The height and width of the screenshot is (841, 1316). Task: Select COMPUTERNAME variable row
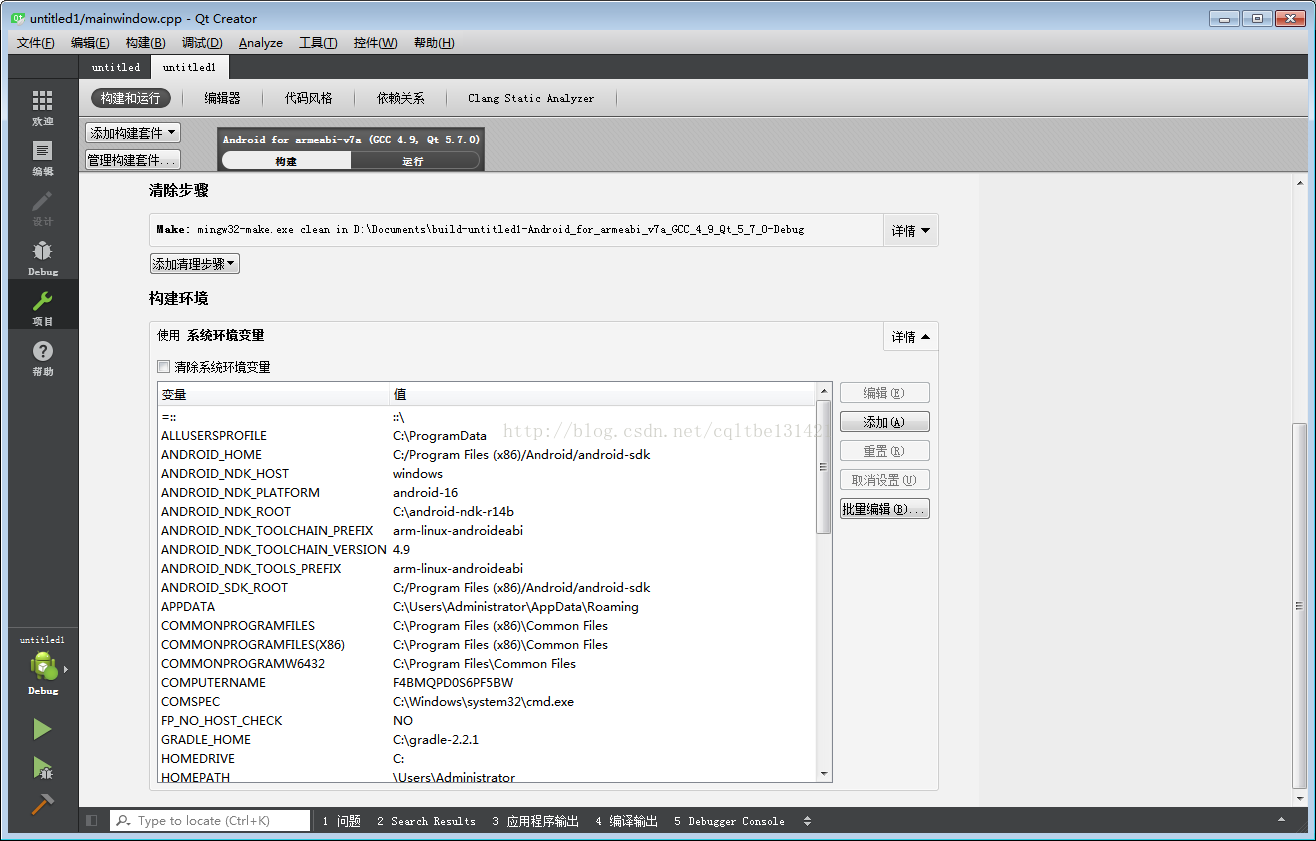[x=487, y=682]
